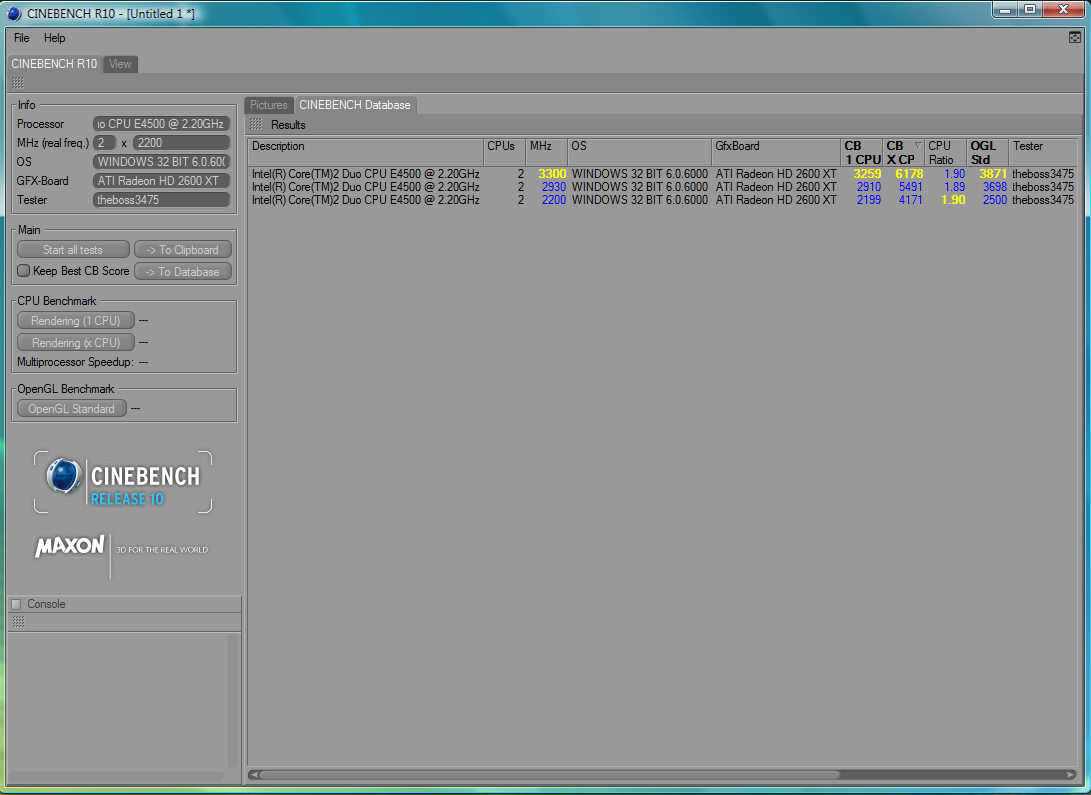Click the OS column header
The width and height of the screenshot is (1091, 795).
point(639,152)
